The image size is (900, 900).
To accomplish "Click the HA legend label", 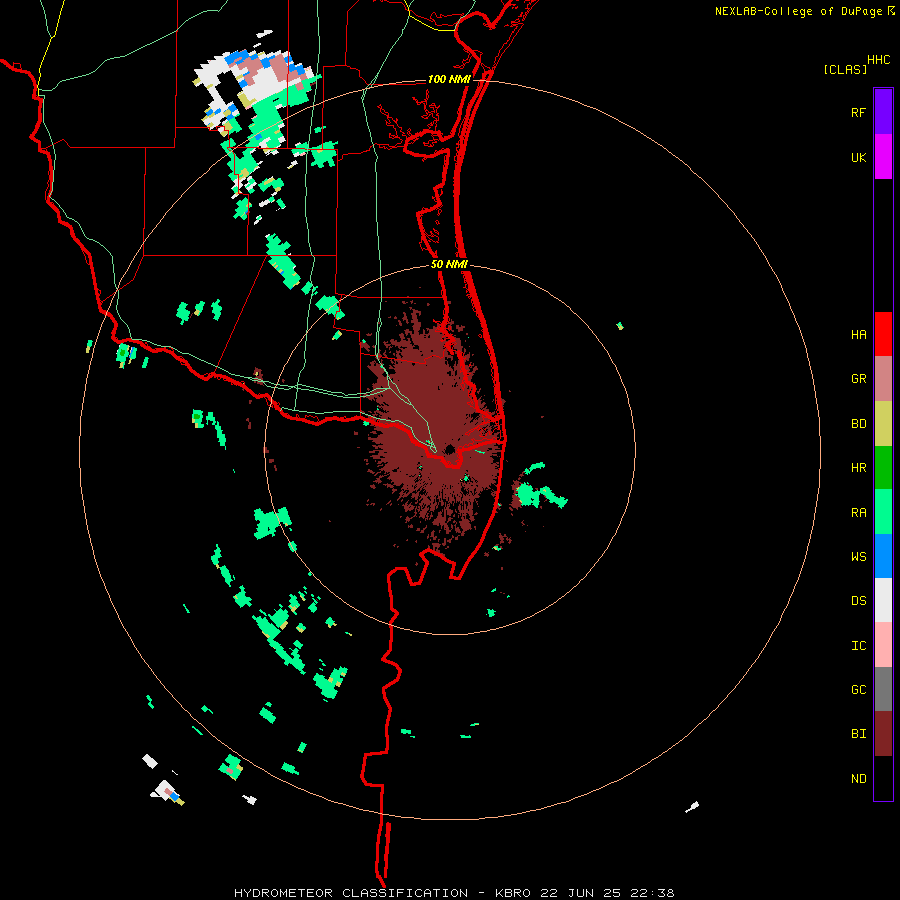I will pos(858,334).
